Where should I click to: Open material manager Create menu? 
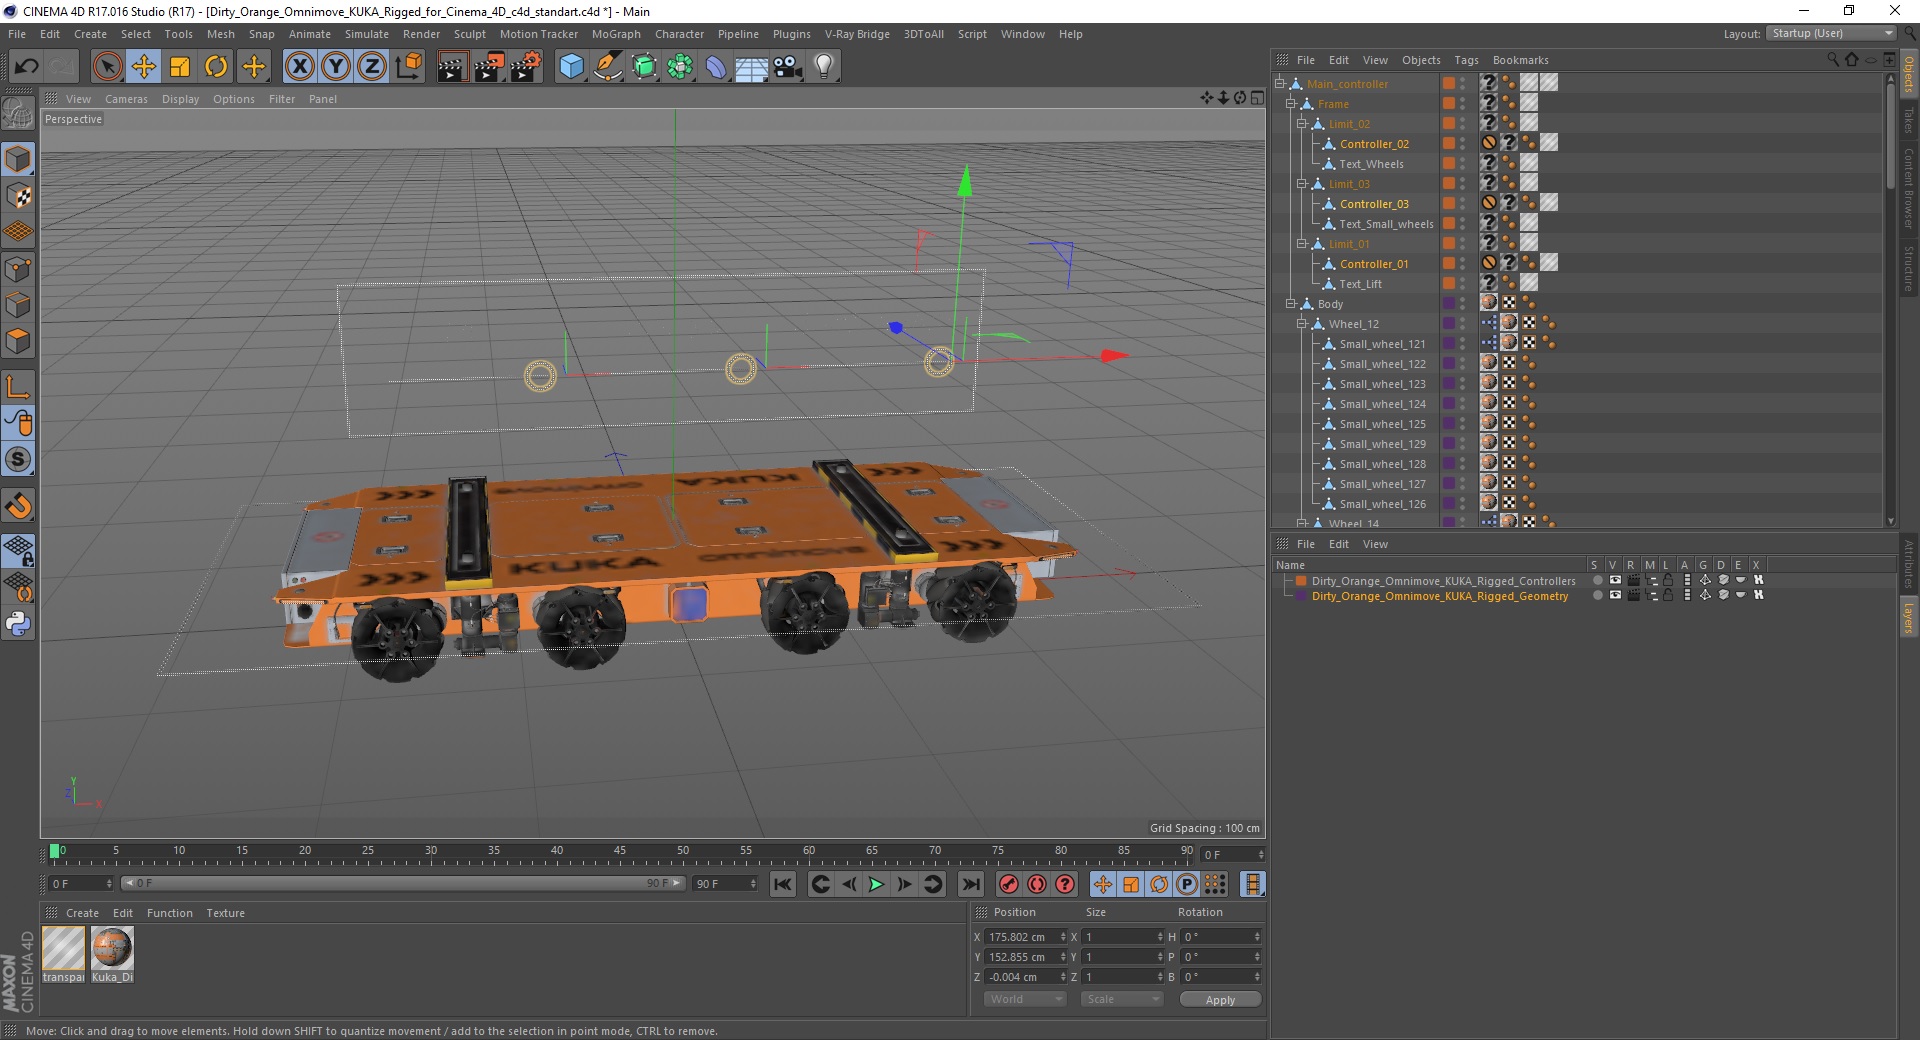click(82, 913)
